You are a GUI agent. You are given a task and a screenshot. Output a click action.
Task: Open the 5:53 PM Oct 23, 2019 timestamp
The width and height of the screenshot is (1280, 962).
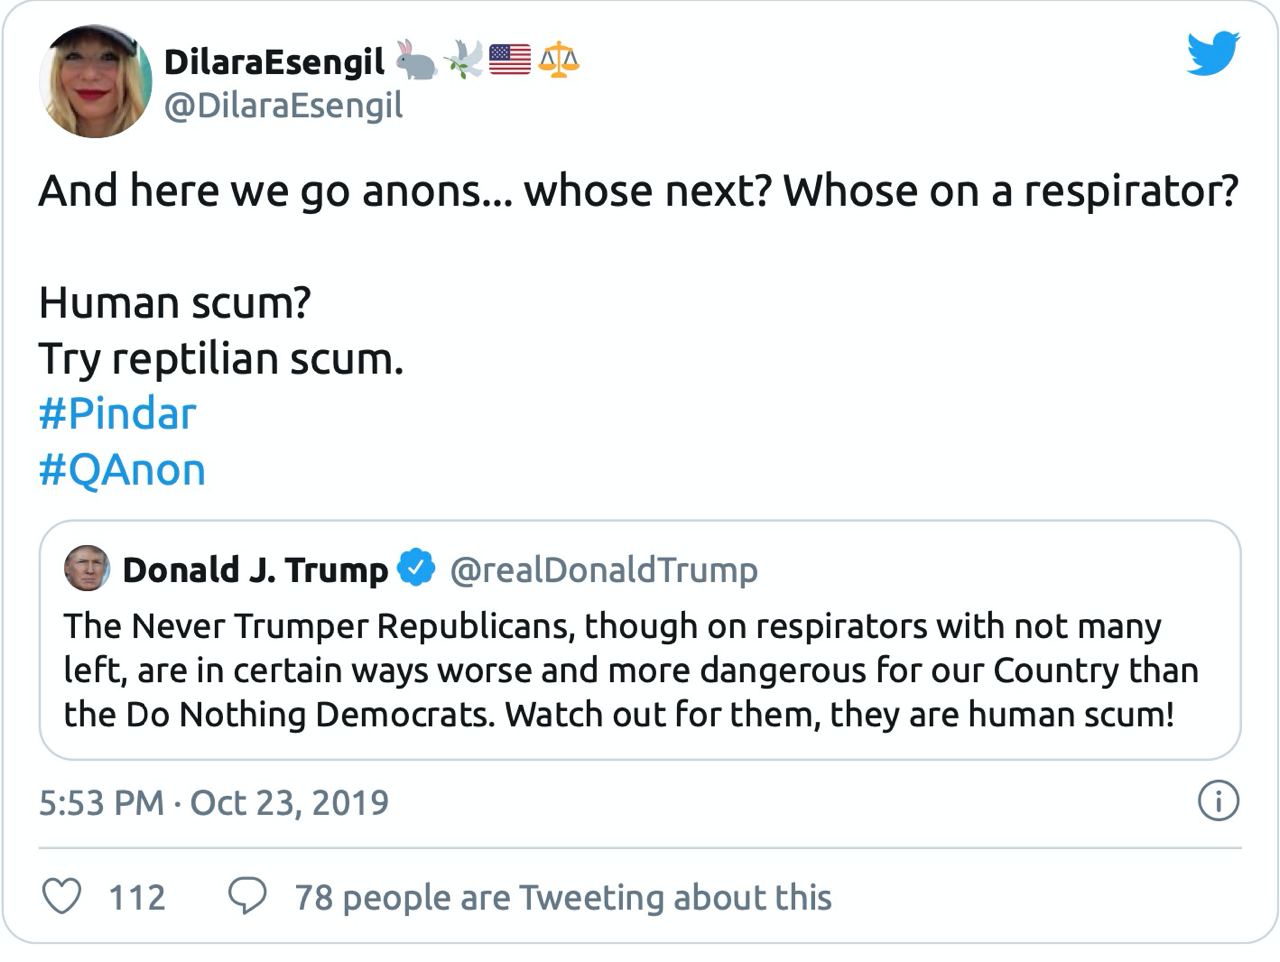tap(214, 802)
